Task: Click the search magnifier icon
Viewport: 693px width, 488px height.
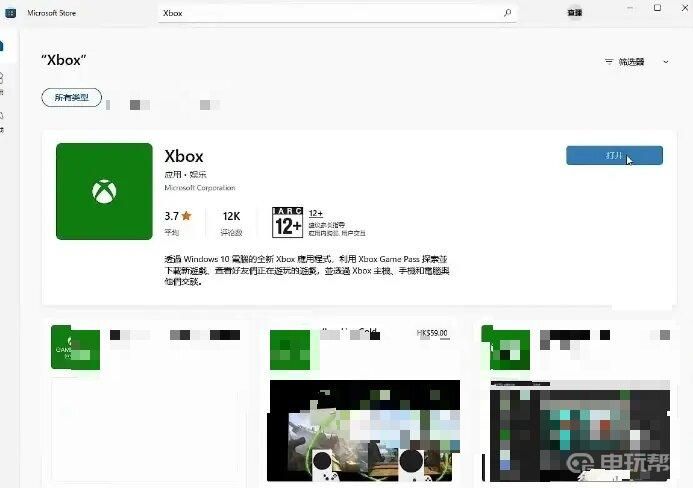Action: (x=507, y=13)
